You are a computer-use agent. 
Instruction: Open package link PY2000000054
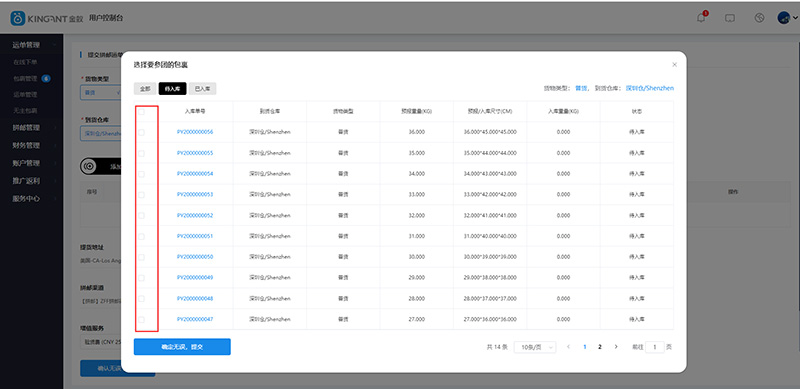[195, 174]
